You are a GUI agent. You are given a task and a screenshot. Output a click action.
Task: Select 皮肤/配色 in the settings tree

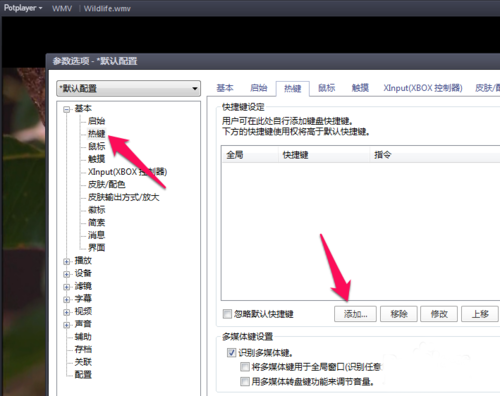point(106,184)
